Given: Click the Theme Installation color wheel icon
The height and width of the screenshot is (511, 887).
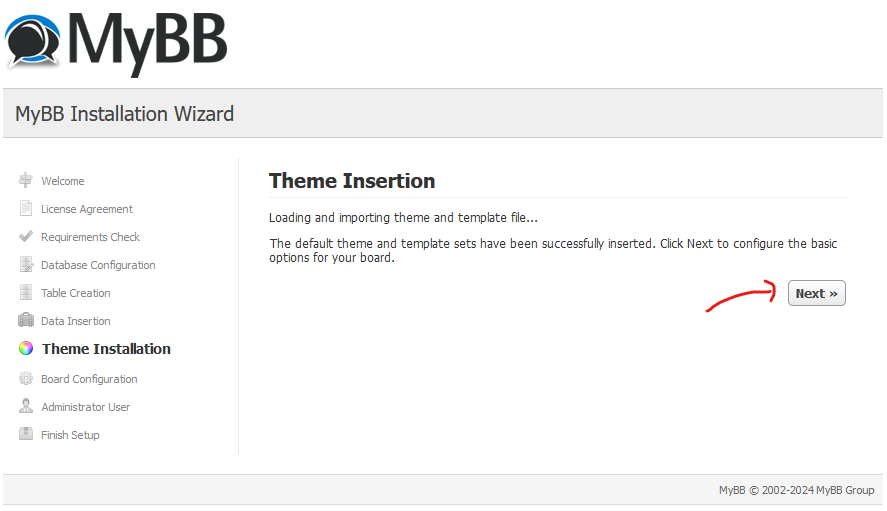Looking at the screenshot, I should pyautogui.click(x=26, y=349).
